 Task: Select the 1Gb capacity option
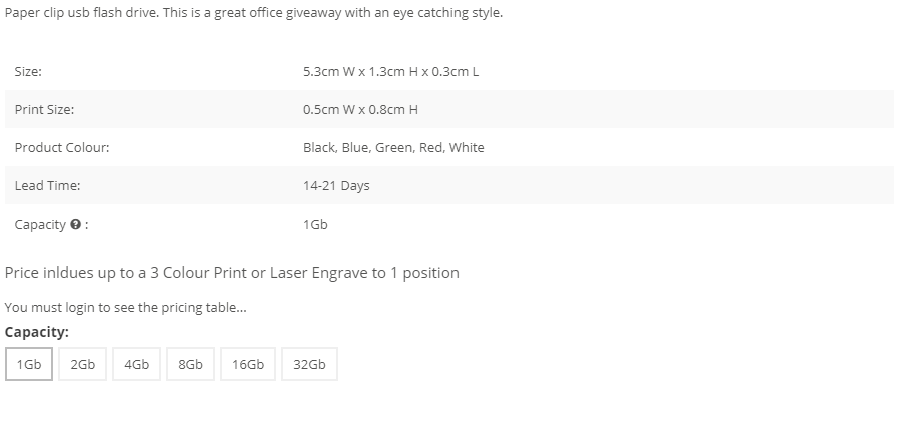coord(29,364)
